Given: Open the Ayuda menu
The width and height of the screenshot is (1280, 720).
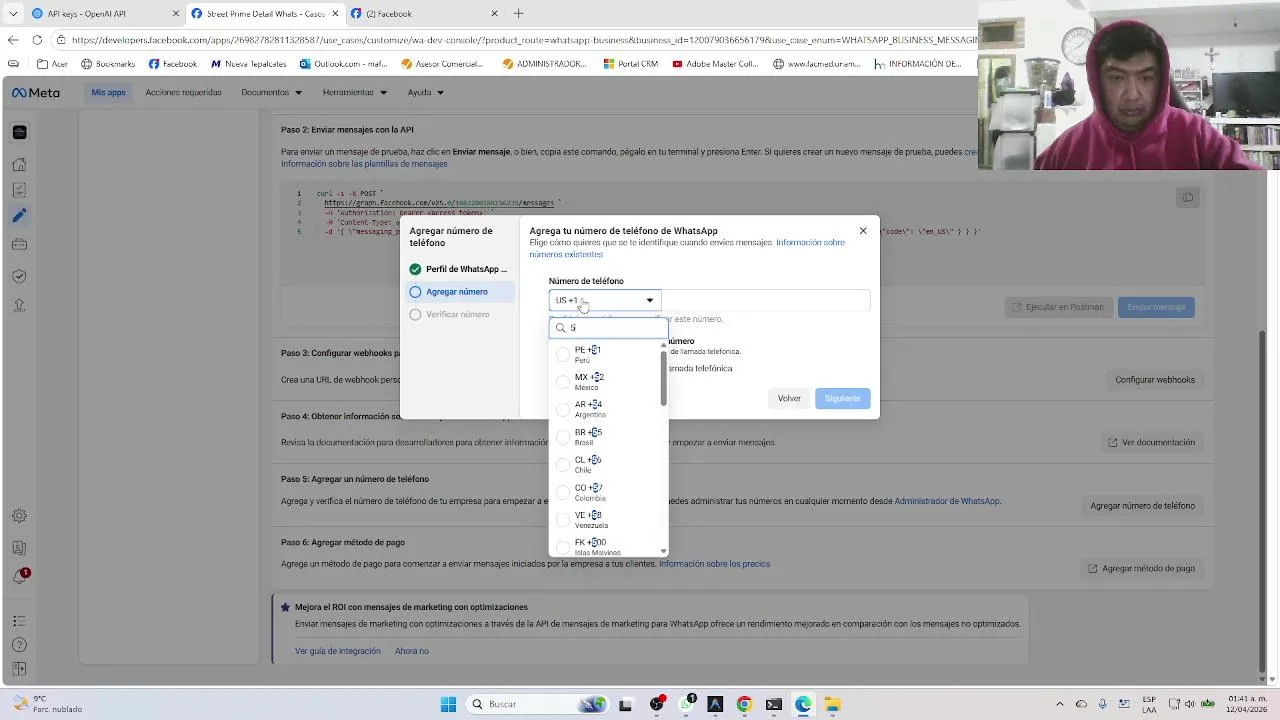Looking at the screenshot, I should [425, 92].
